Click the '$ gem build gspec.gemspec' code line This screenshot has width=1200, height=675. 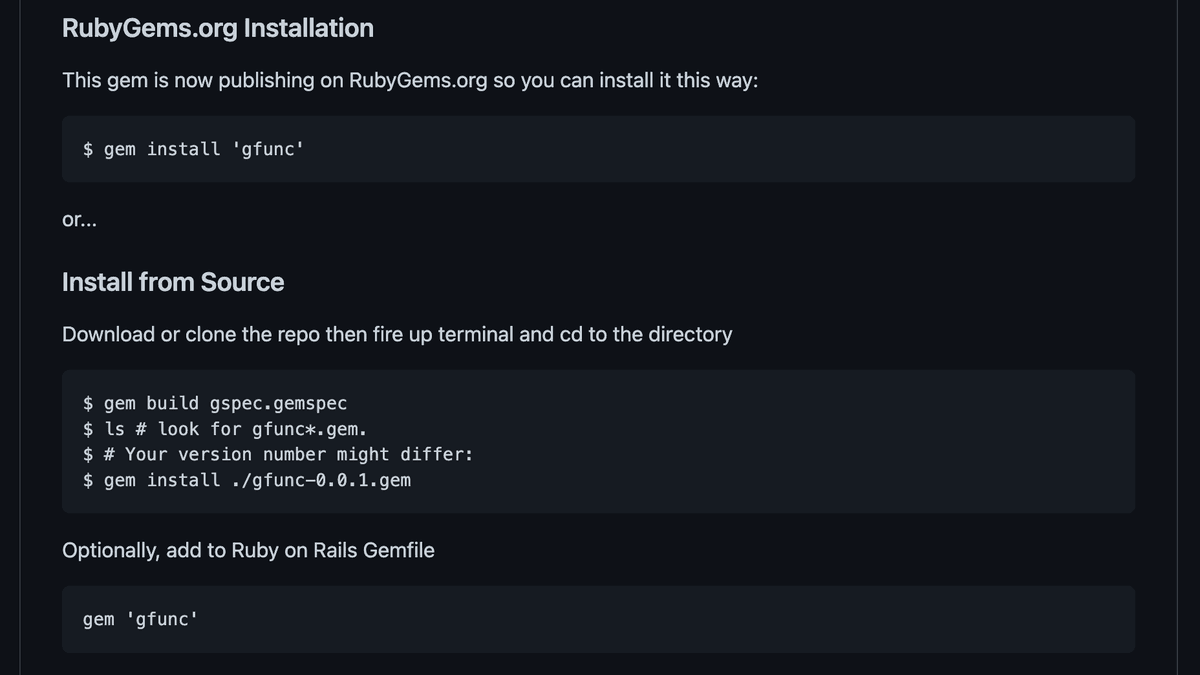(x=215, y=404)
